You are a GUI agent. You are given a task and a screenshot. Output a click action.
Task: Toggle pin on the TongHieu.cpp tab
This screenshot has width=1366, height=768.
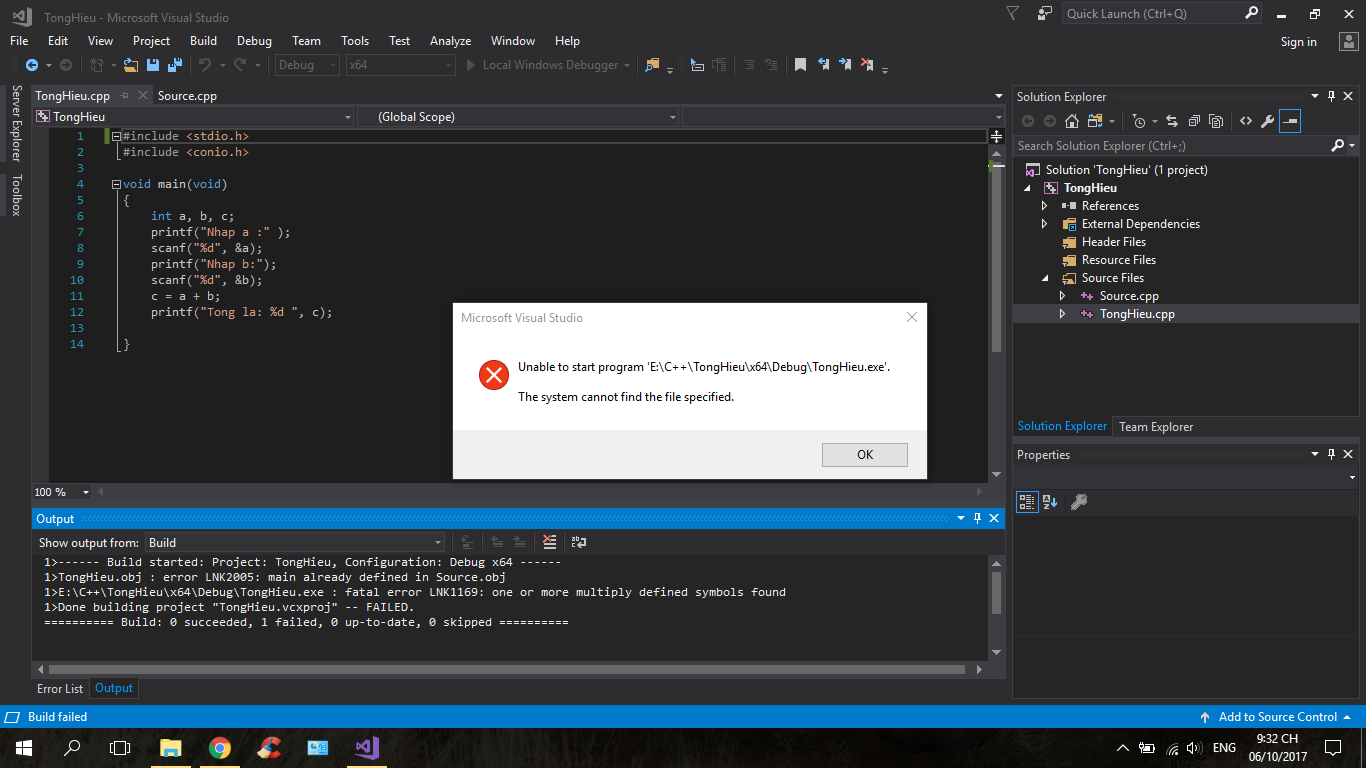(124, 96)
